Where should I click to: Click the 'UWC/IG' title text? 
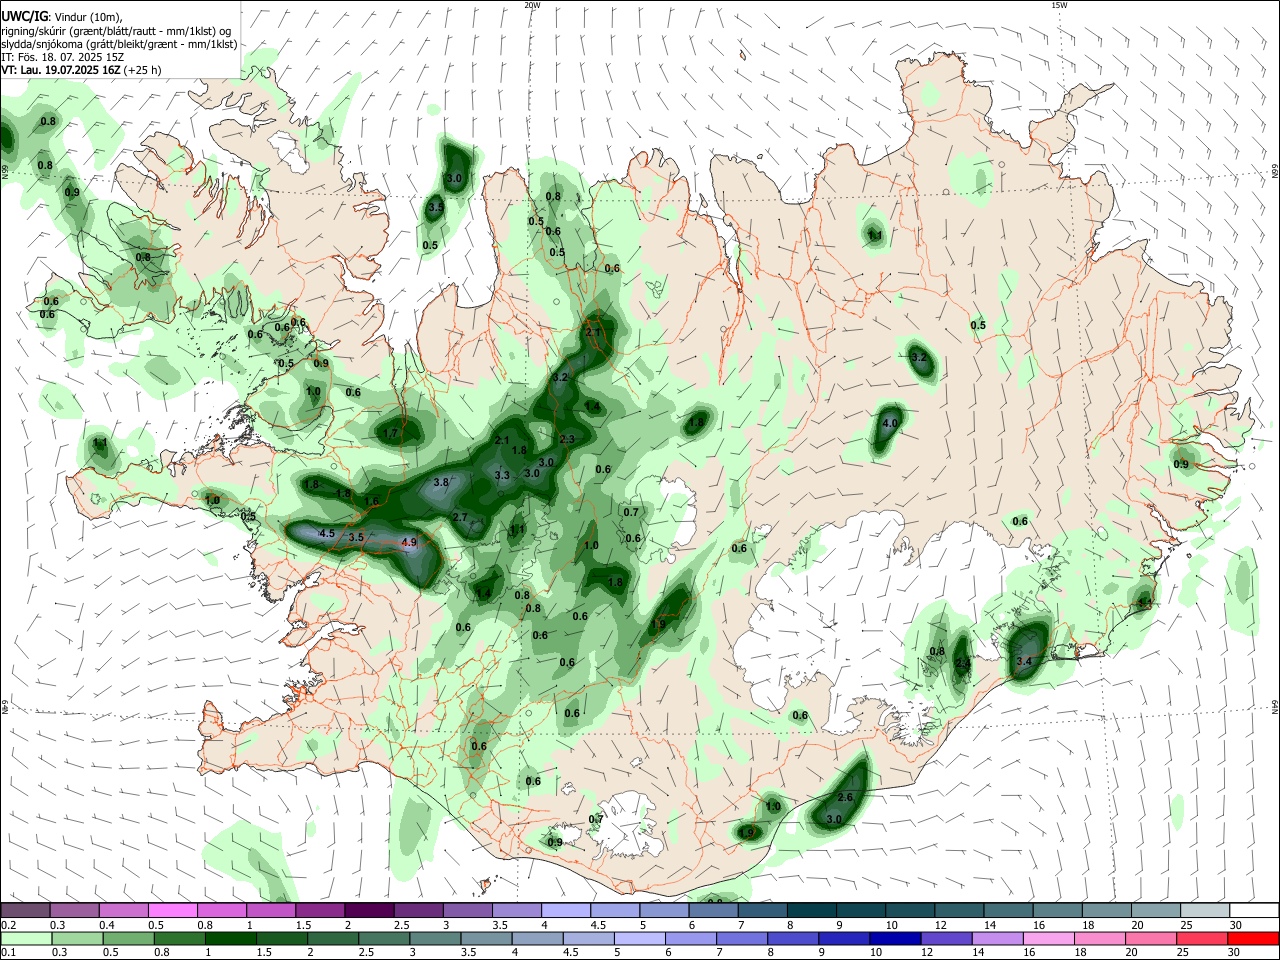[x=23, y=17]
